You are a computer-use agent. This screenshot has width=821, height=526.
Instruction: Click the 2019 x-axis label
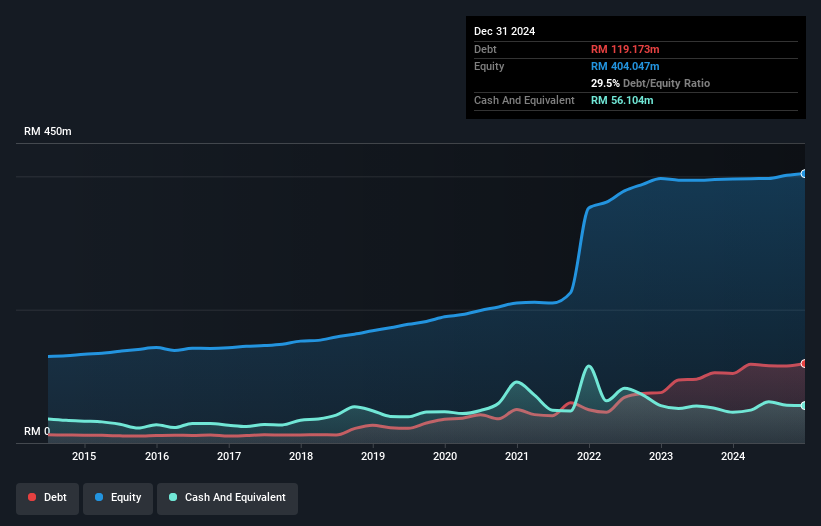(x=373, y=456)
